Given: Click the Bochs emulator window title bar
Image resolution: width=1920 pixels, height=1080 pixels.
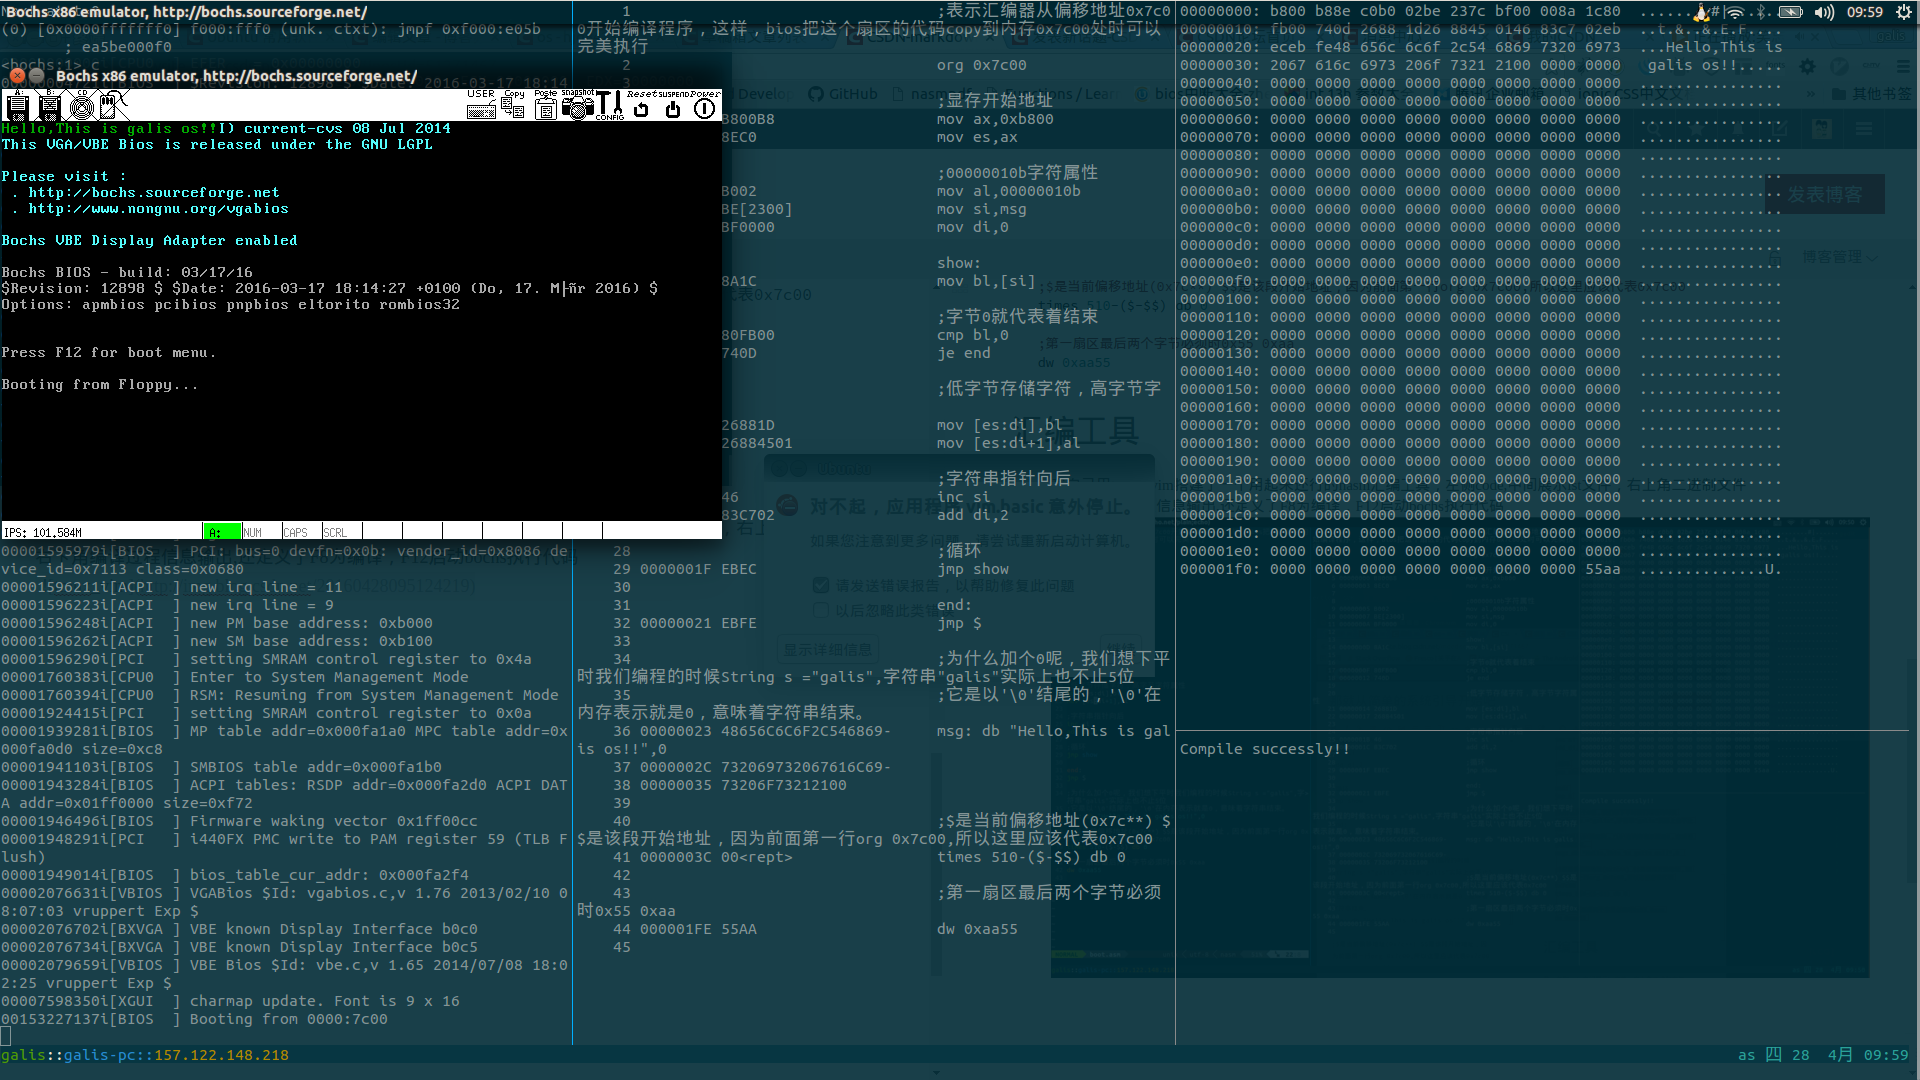Looking at the screenshot, I should point(360,76).
